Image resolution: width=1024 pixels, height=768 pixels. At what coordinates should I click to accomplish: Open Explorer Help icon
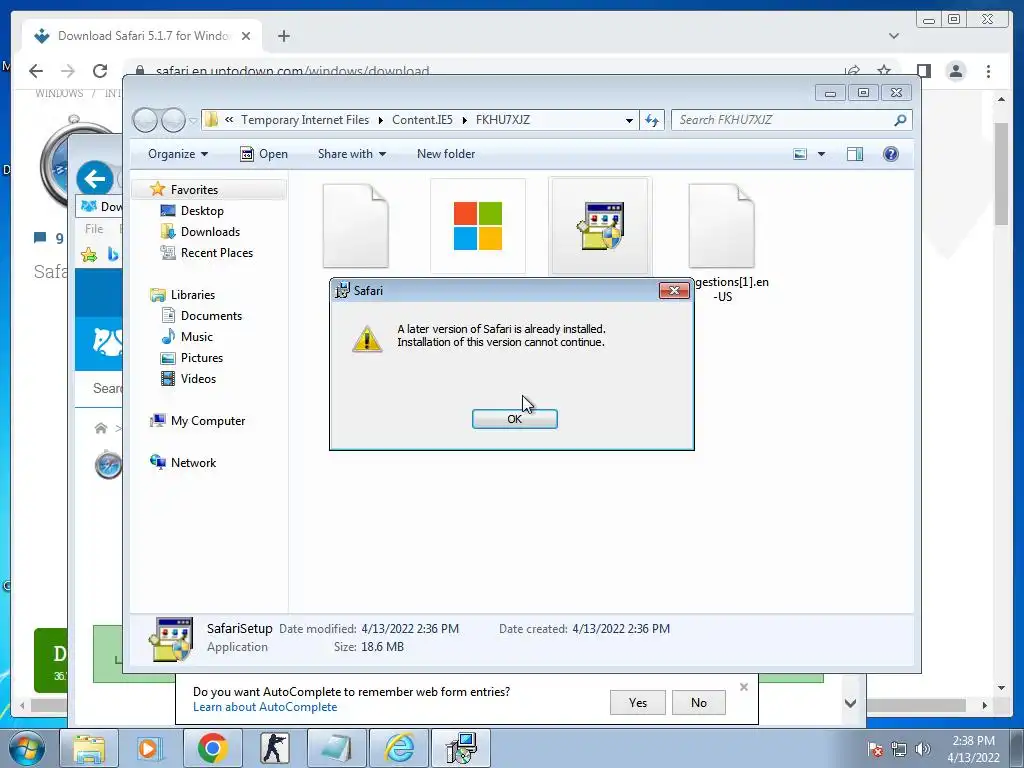click(890, 154)
